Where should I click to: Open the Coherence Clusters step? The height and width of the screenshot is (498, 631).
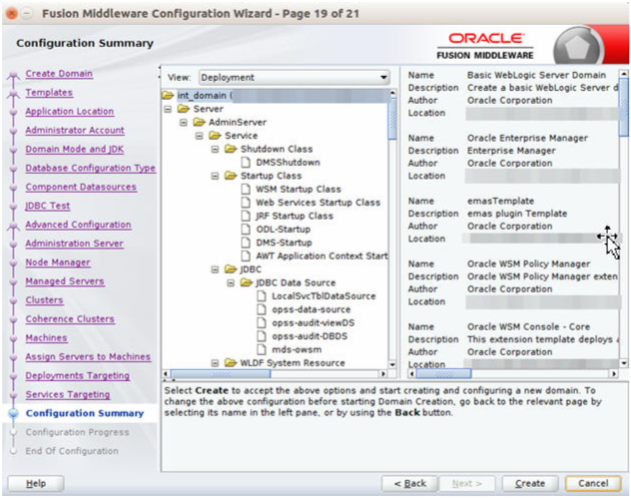(70, 319)
